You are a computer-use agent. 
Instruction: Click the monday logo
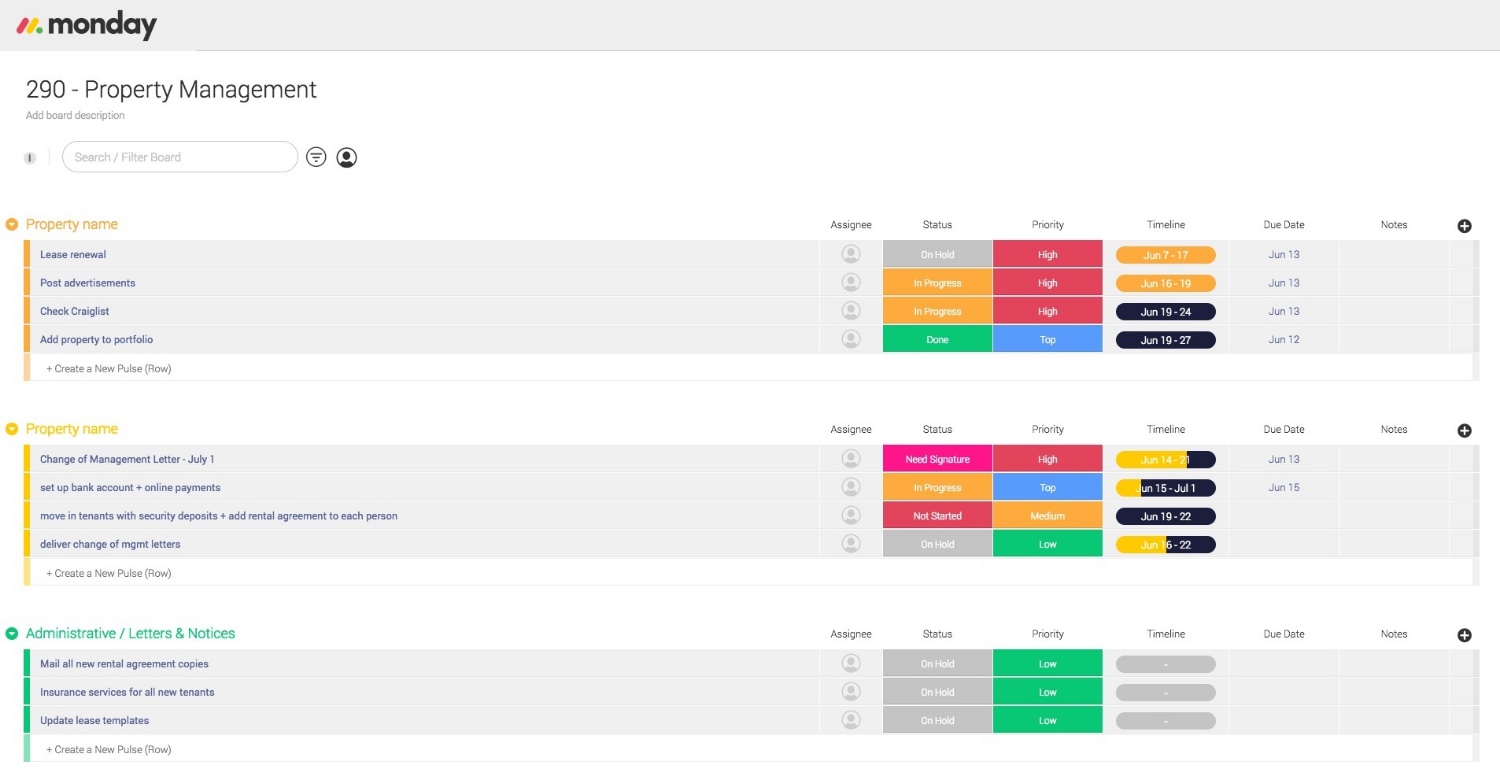pos(87,25)
